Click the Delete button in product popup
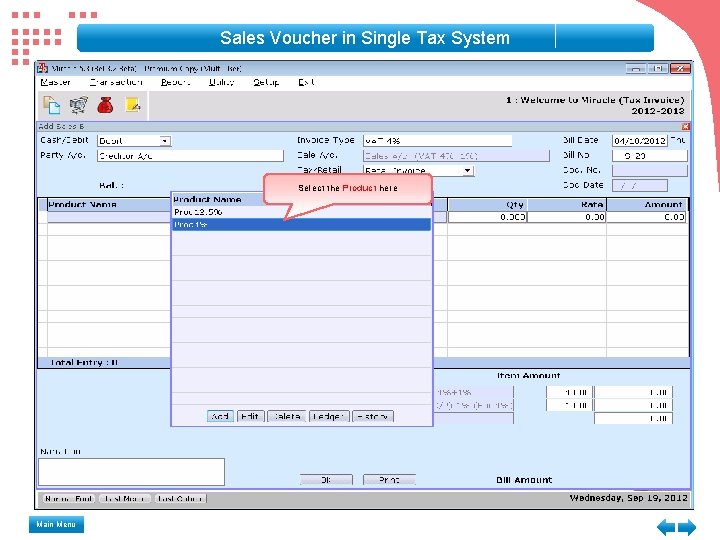Viewport: 720px width, 540px height. 287,416
